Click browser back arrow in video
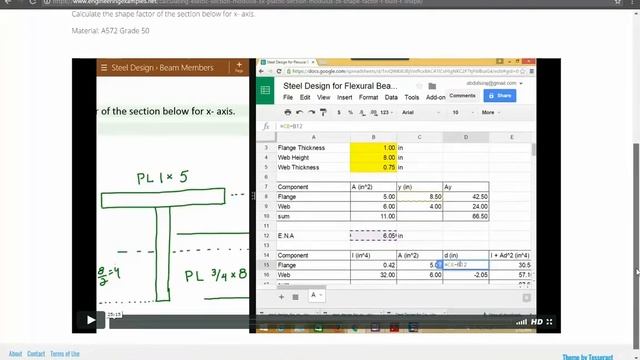Screen dimensions: 640x360 pyautogui.click(x=262, y=71)
